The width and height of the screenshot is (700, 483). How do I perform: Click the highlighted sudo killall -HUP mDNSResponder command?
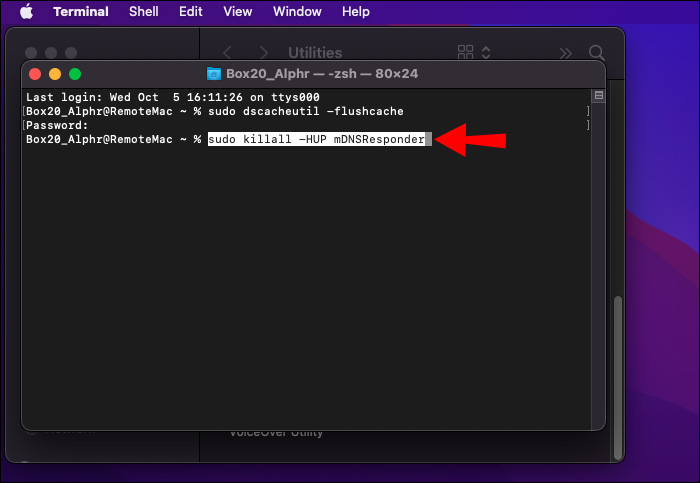click(x=317, y=139)
